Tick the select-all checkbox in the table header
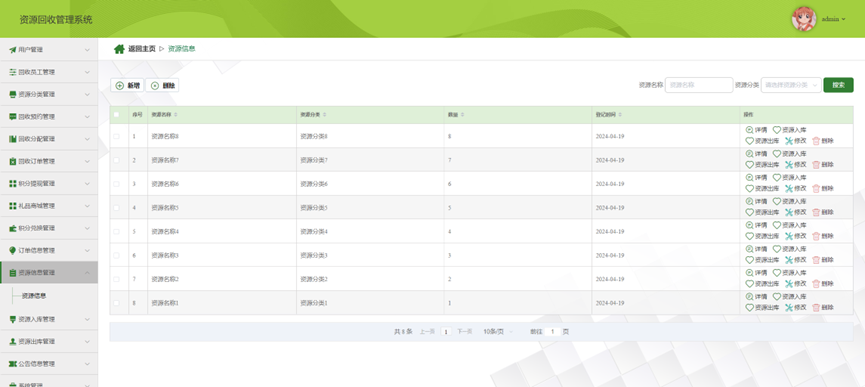Image resolution: width=865 pixels, height=387 pixels. tap(116, 115)
